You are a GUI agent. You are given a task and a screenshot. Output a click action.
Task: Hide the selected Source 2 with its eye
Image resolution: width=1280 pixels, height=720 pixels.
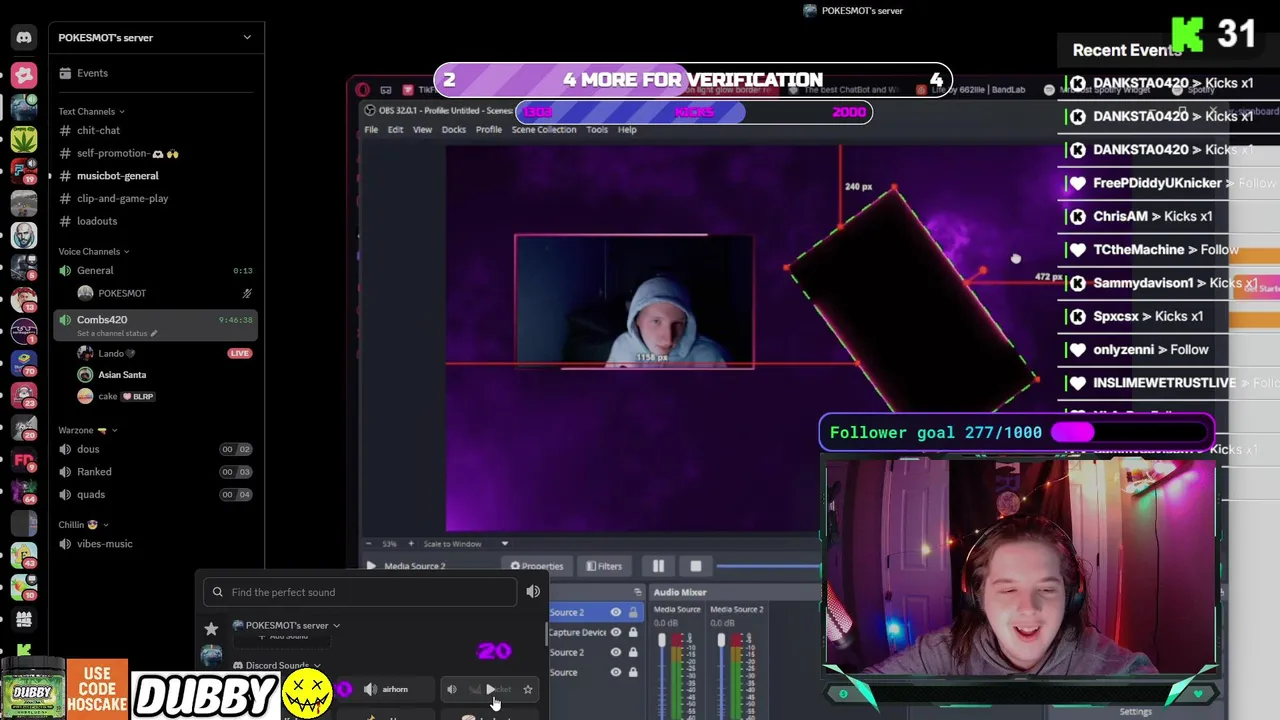click(615, 612)
